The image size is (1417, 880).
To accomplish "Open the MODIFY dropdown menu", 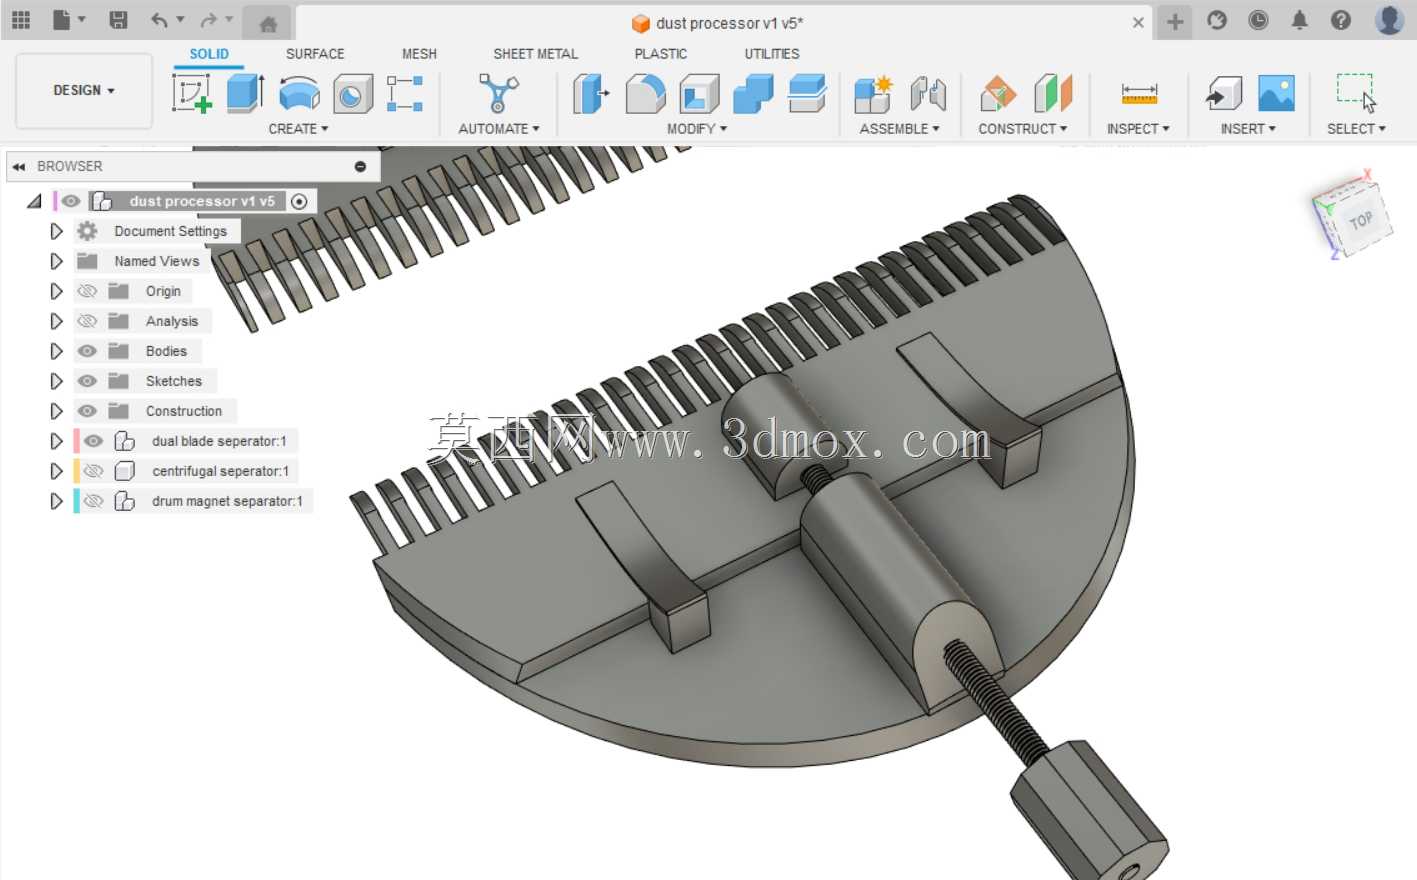I will pyautogui.click(x=697, y=129).
